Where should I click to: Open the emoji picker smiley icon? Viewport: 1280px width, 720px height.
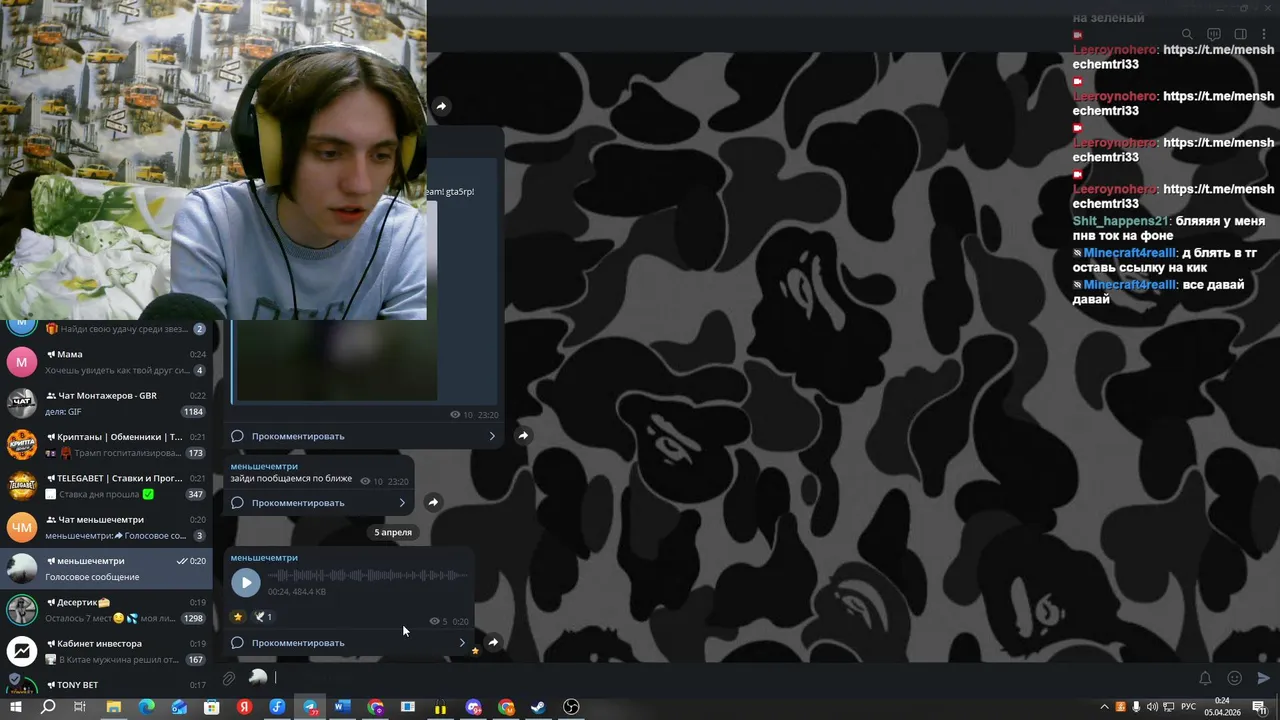(1235, 678)
